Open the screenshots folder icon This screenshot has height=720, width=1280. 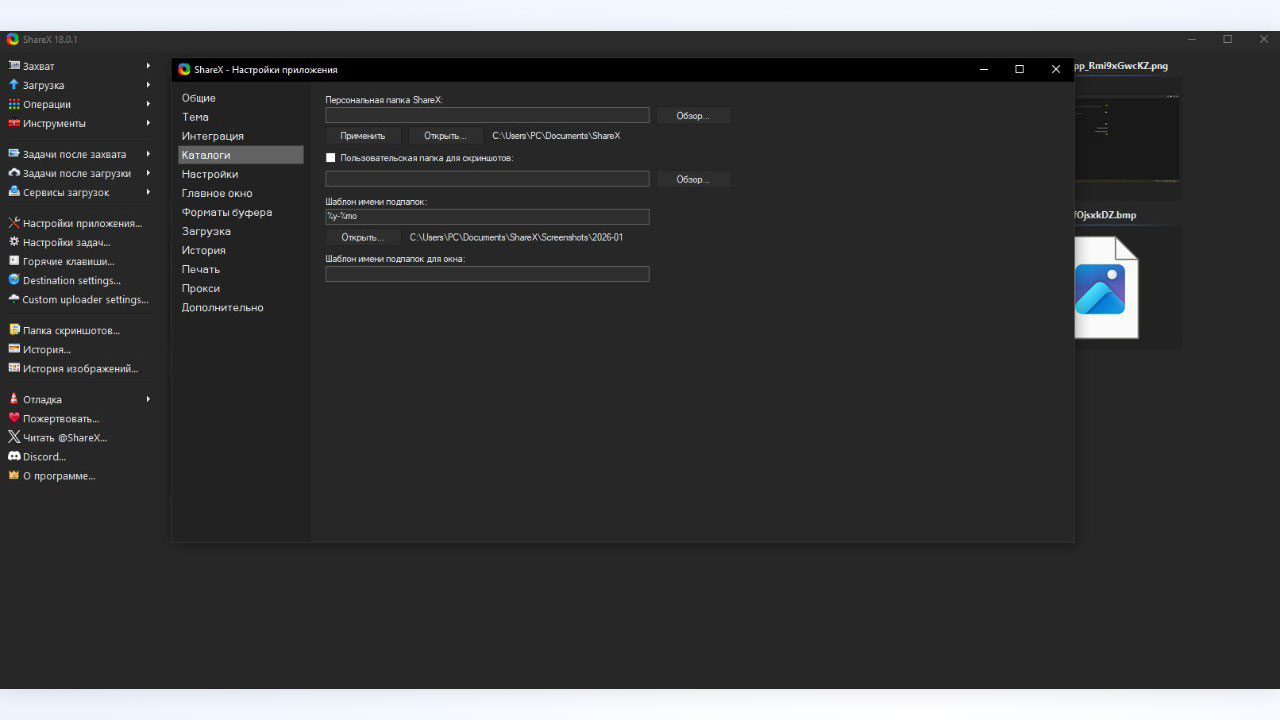pyautogui.click(x=14, y=330)
